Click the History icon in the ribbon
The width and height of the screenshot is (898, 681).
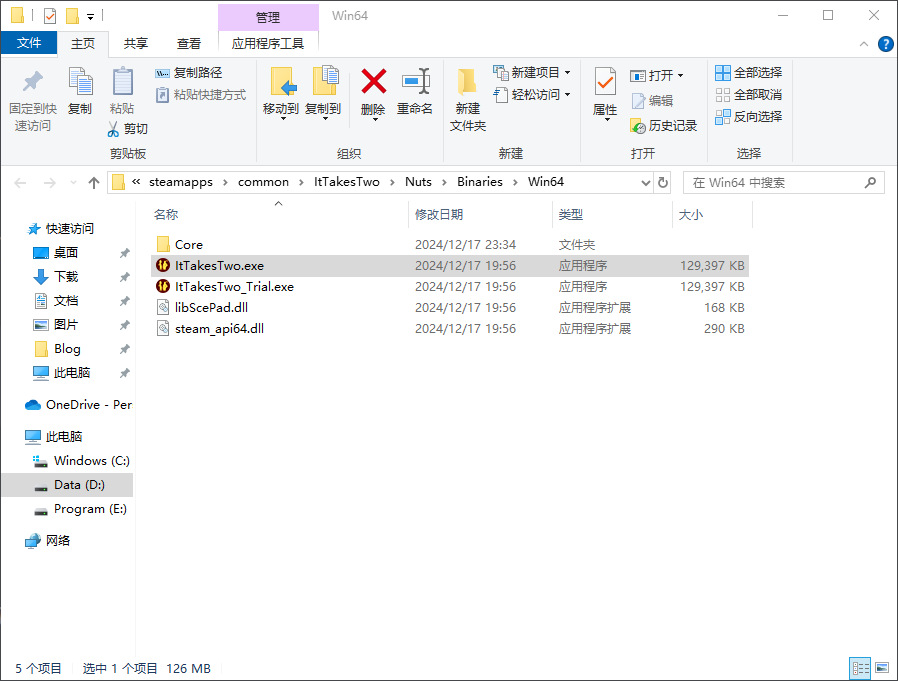638,125
